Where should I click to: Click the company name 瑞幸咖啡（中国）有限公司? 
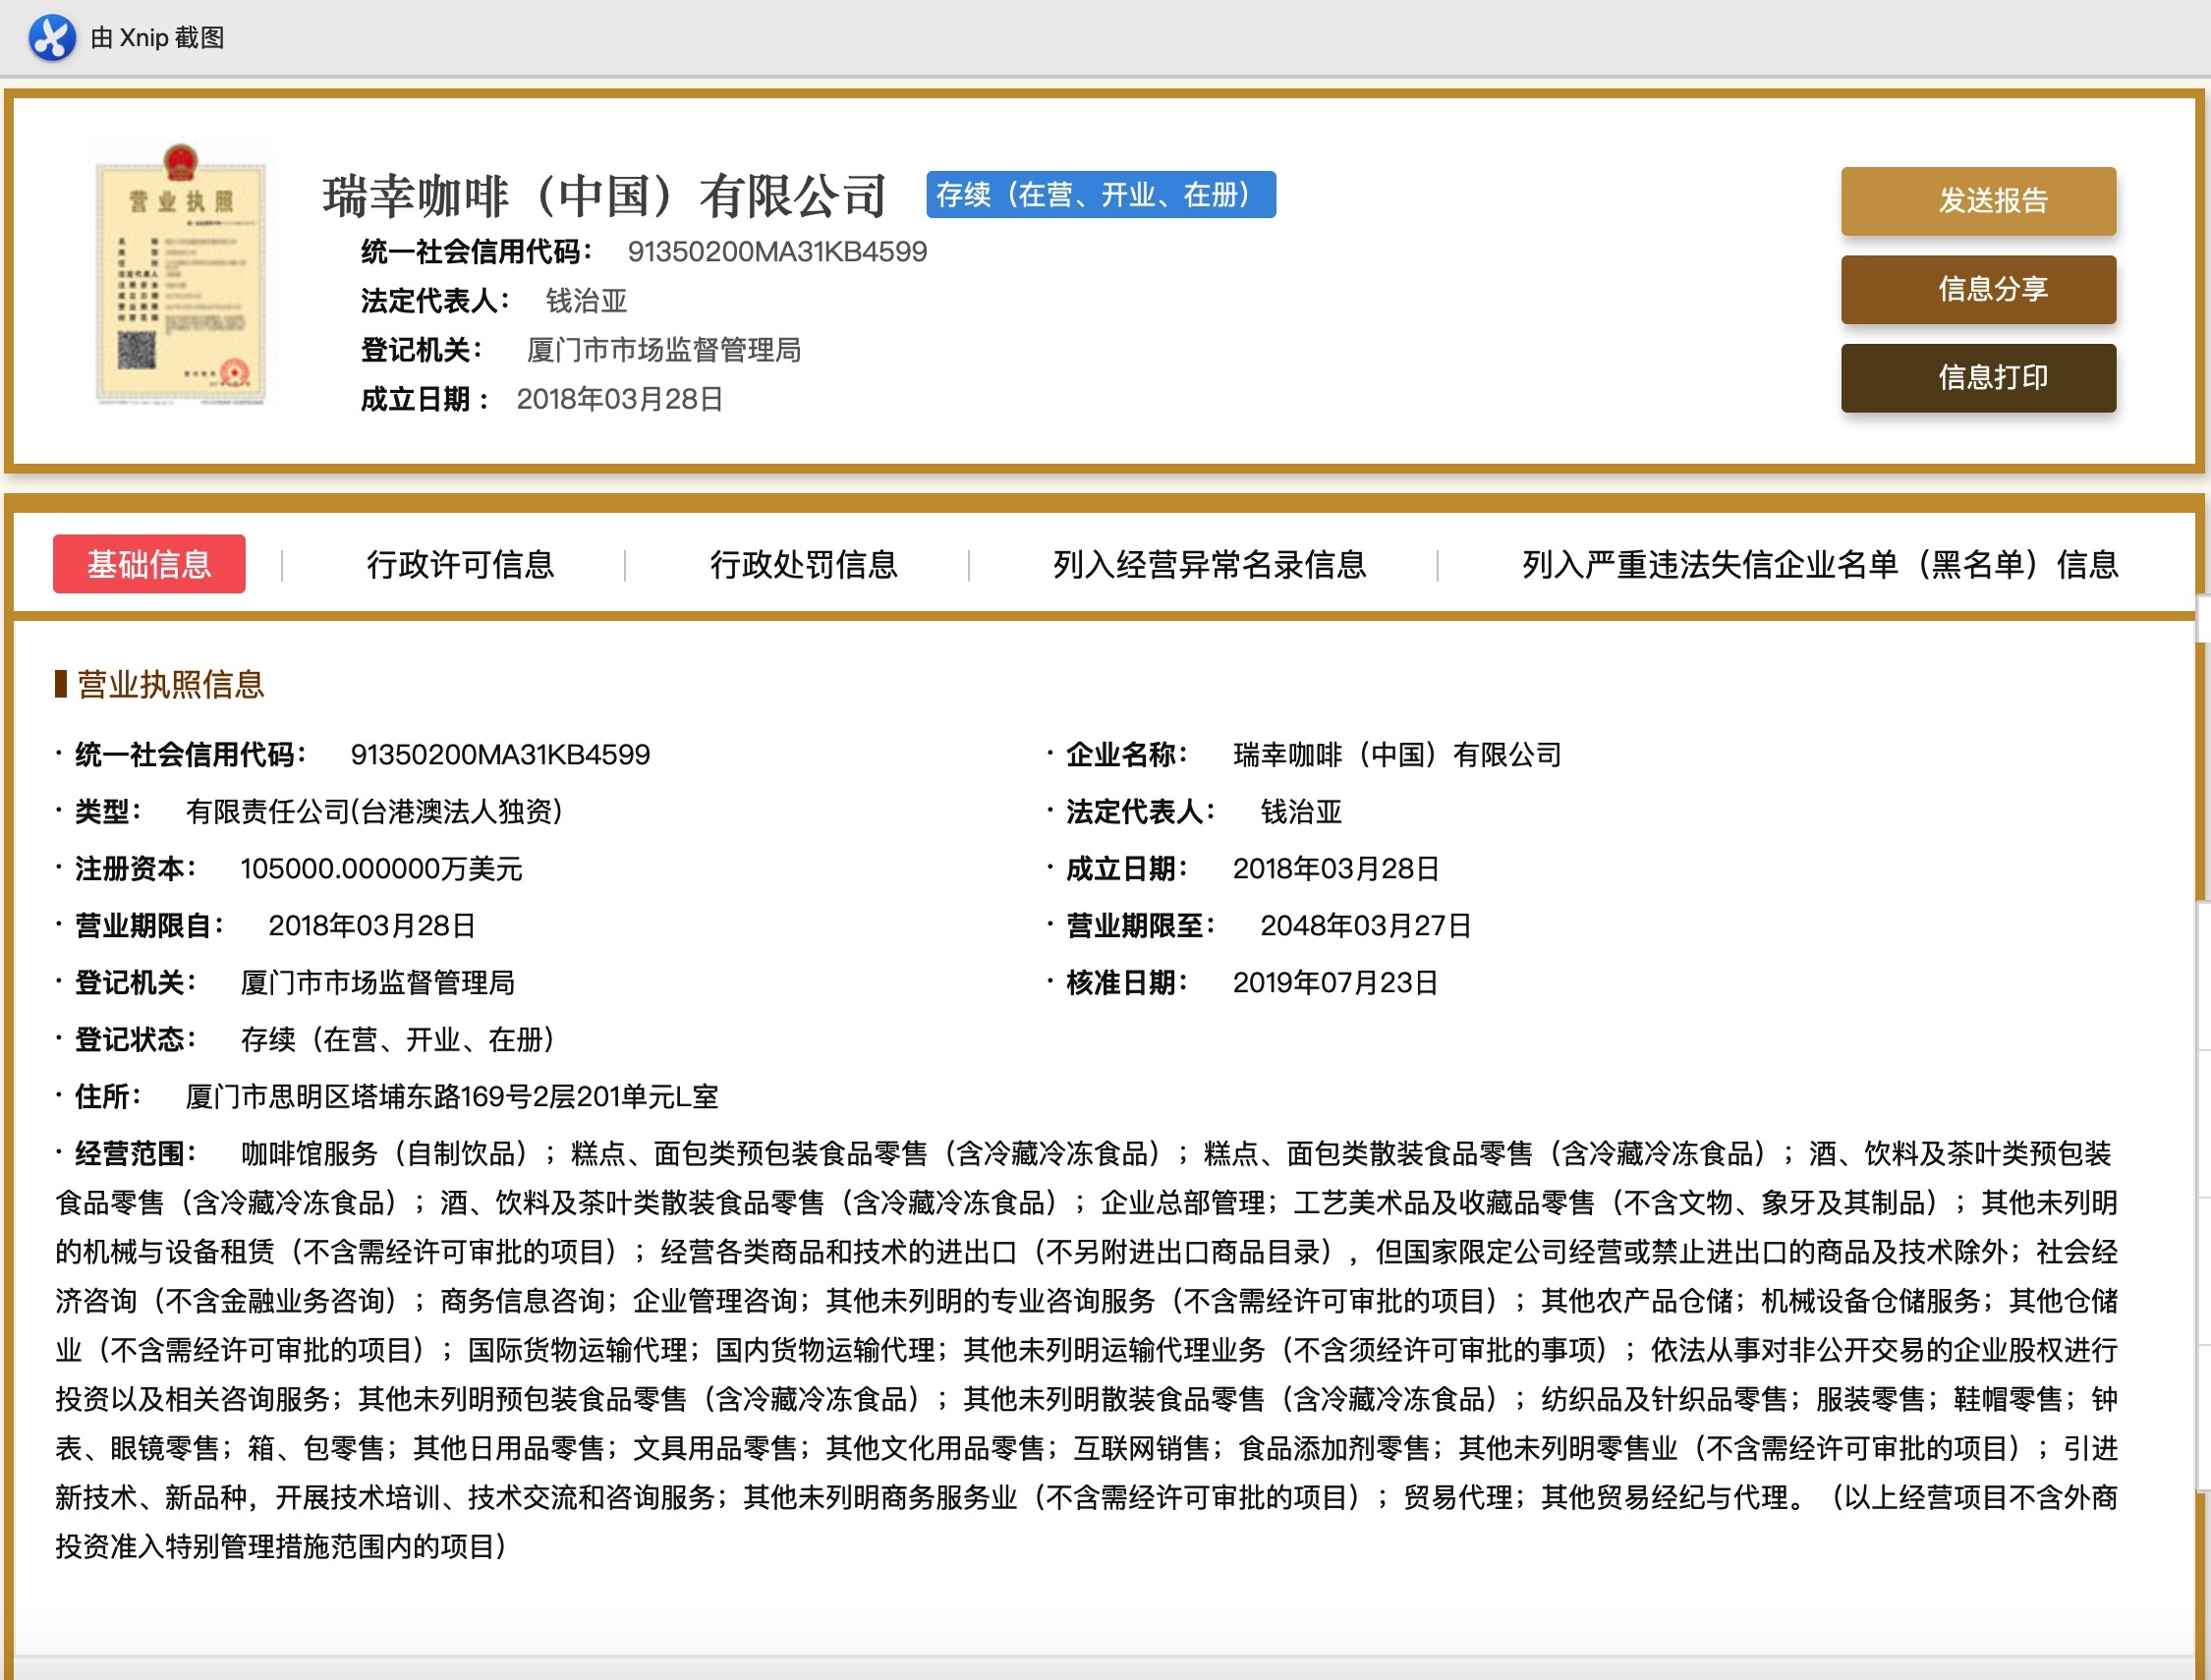click(604, 194)
